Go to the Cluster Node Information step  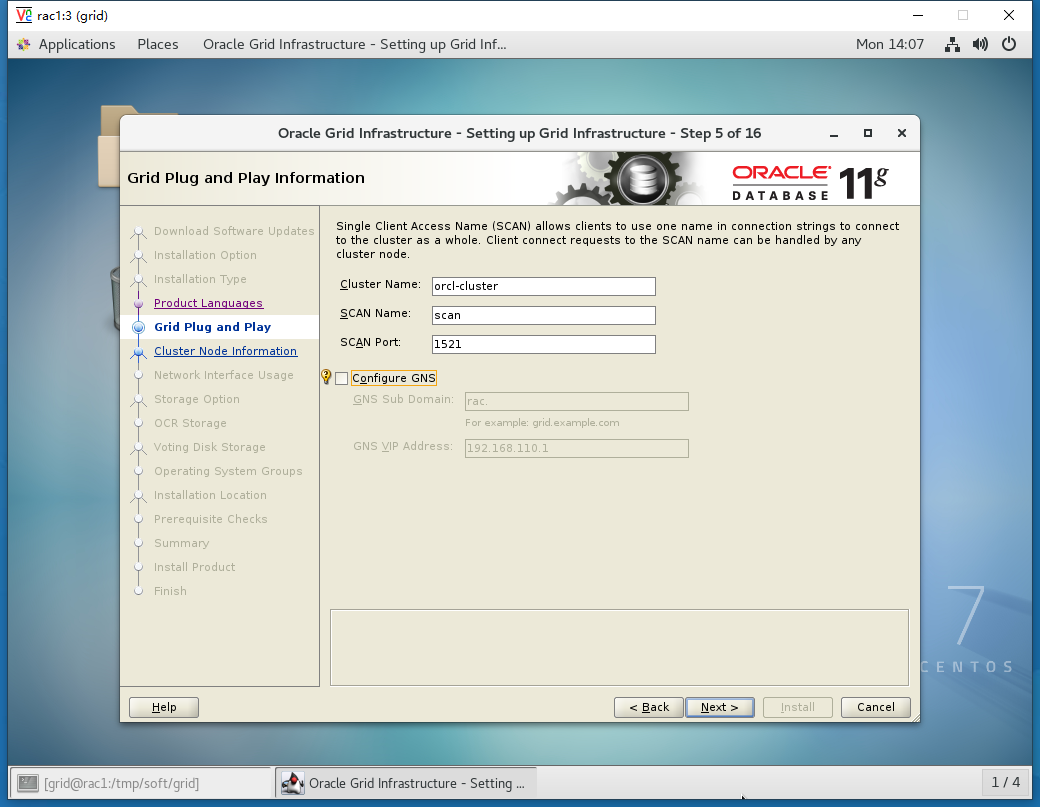pos(226,351)
